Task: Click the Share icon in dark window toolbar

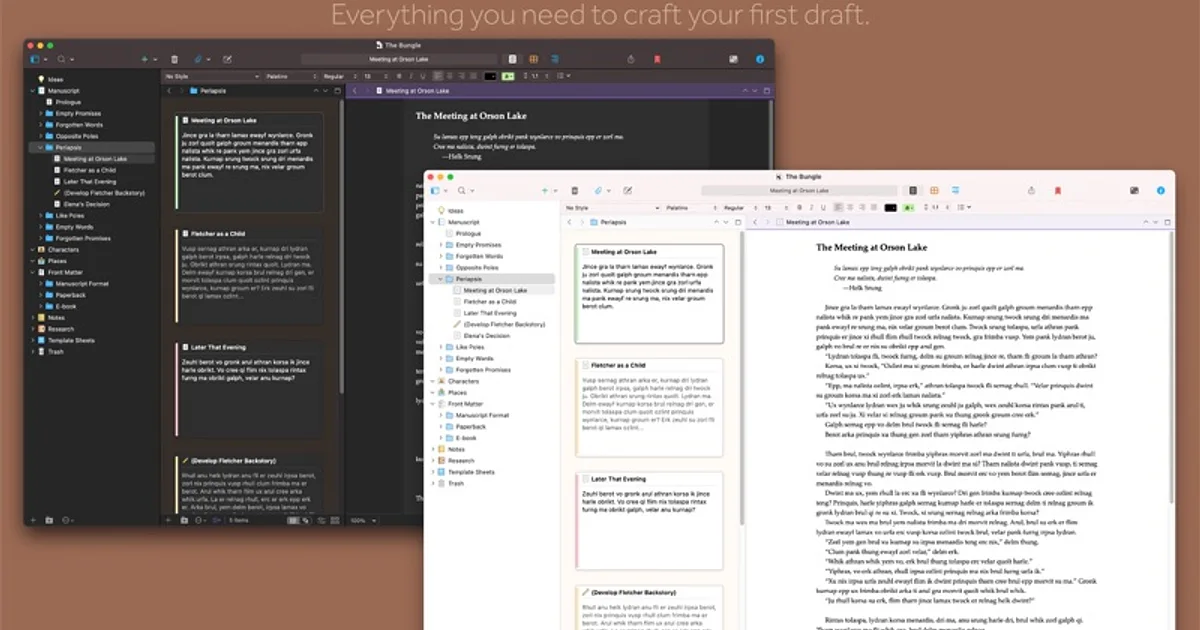Action: [x=631, y=60]
